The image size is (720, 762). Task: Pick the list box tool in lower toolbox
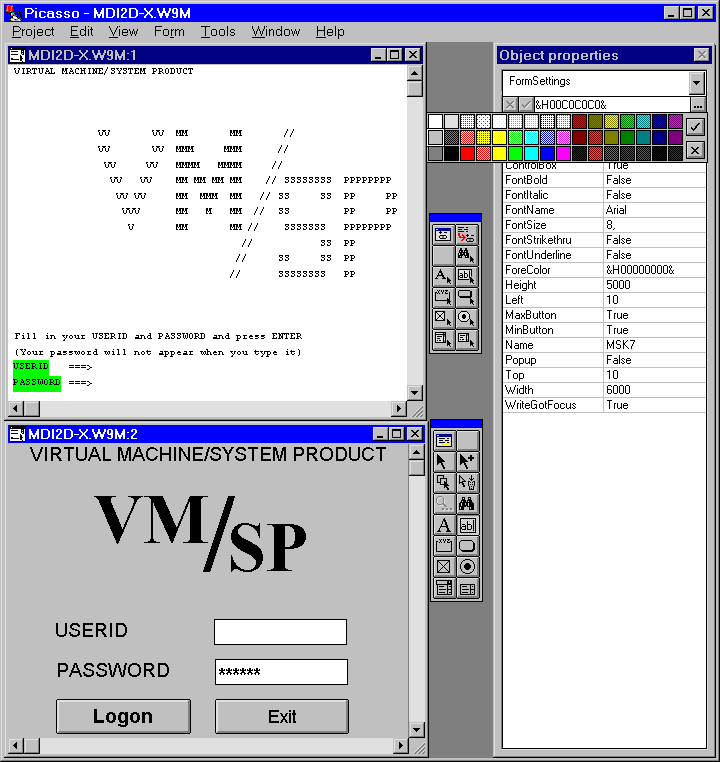467,589
